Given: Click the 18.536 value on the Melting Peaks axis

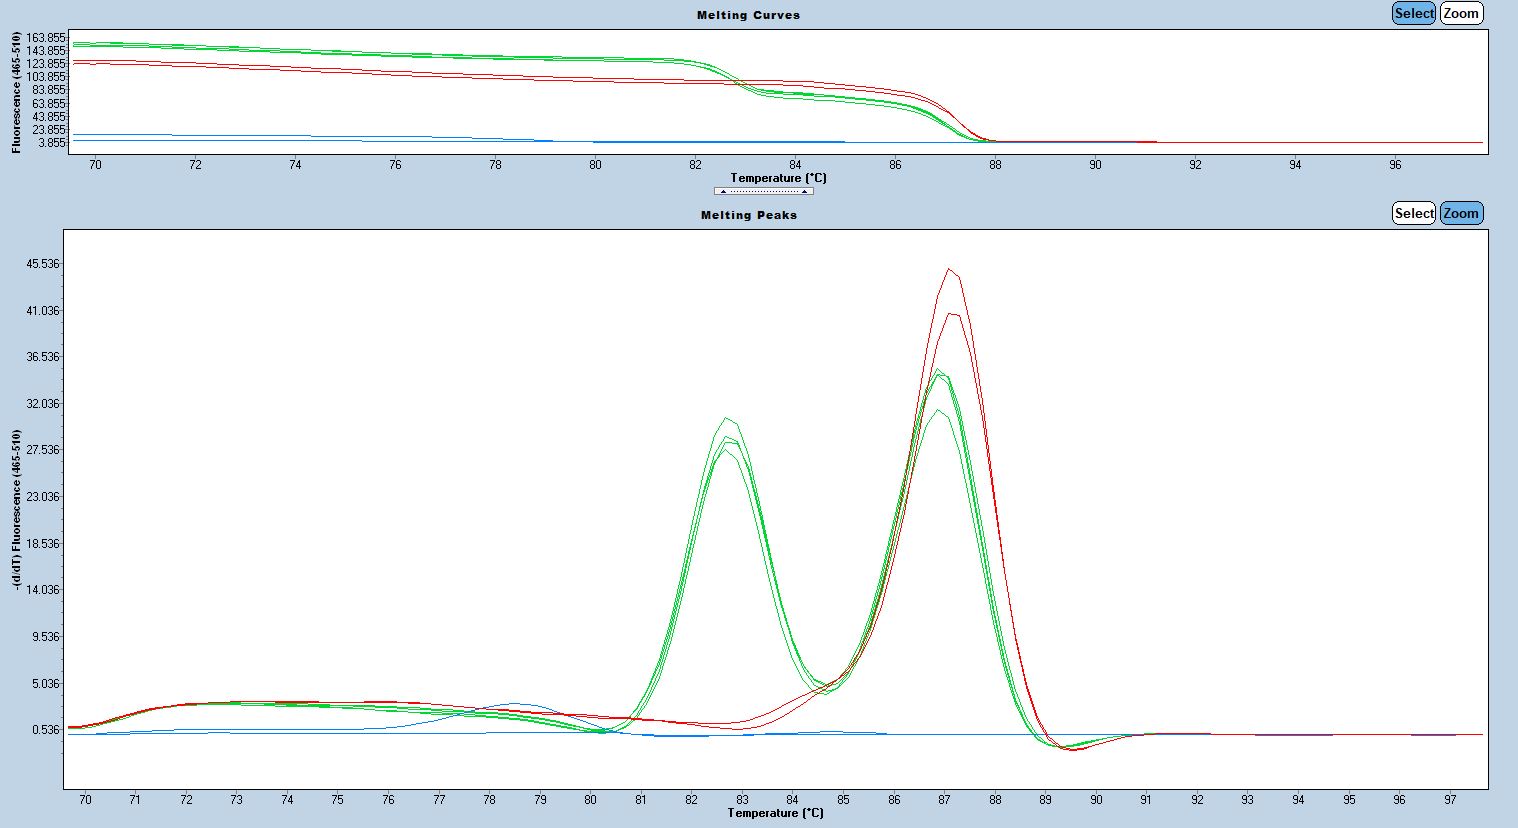Looking at the screenshot, I should [x=43, y=544].
